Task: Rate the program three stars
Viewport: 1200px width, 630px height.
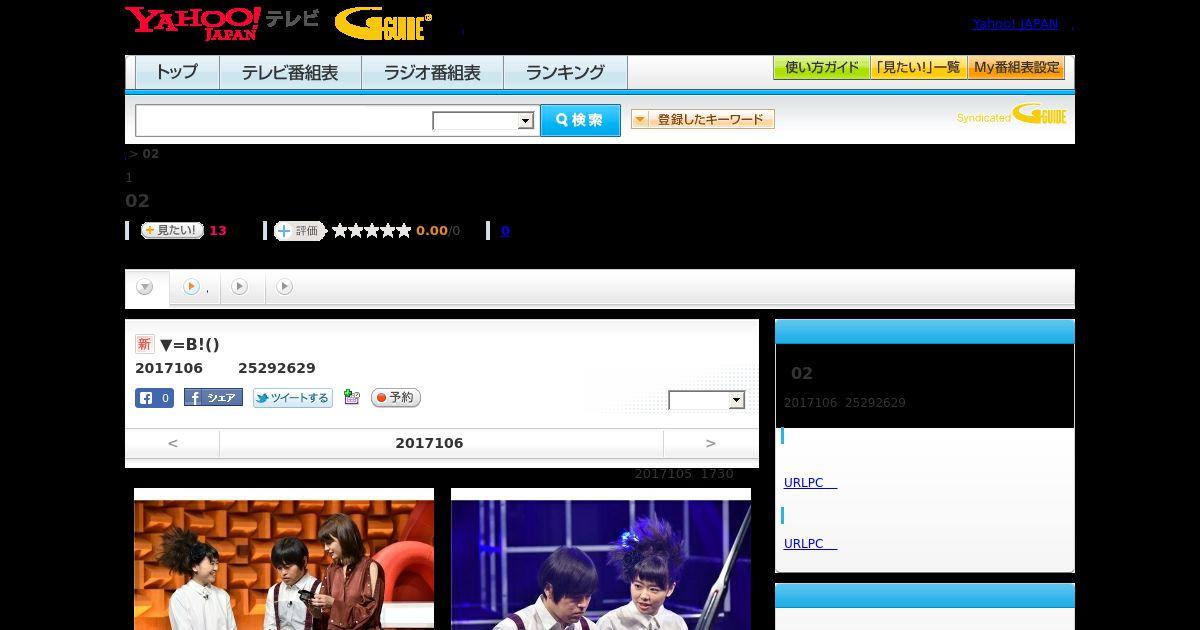Action: tap(372, 231)
